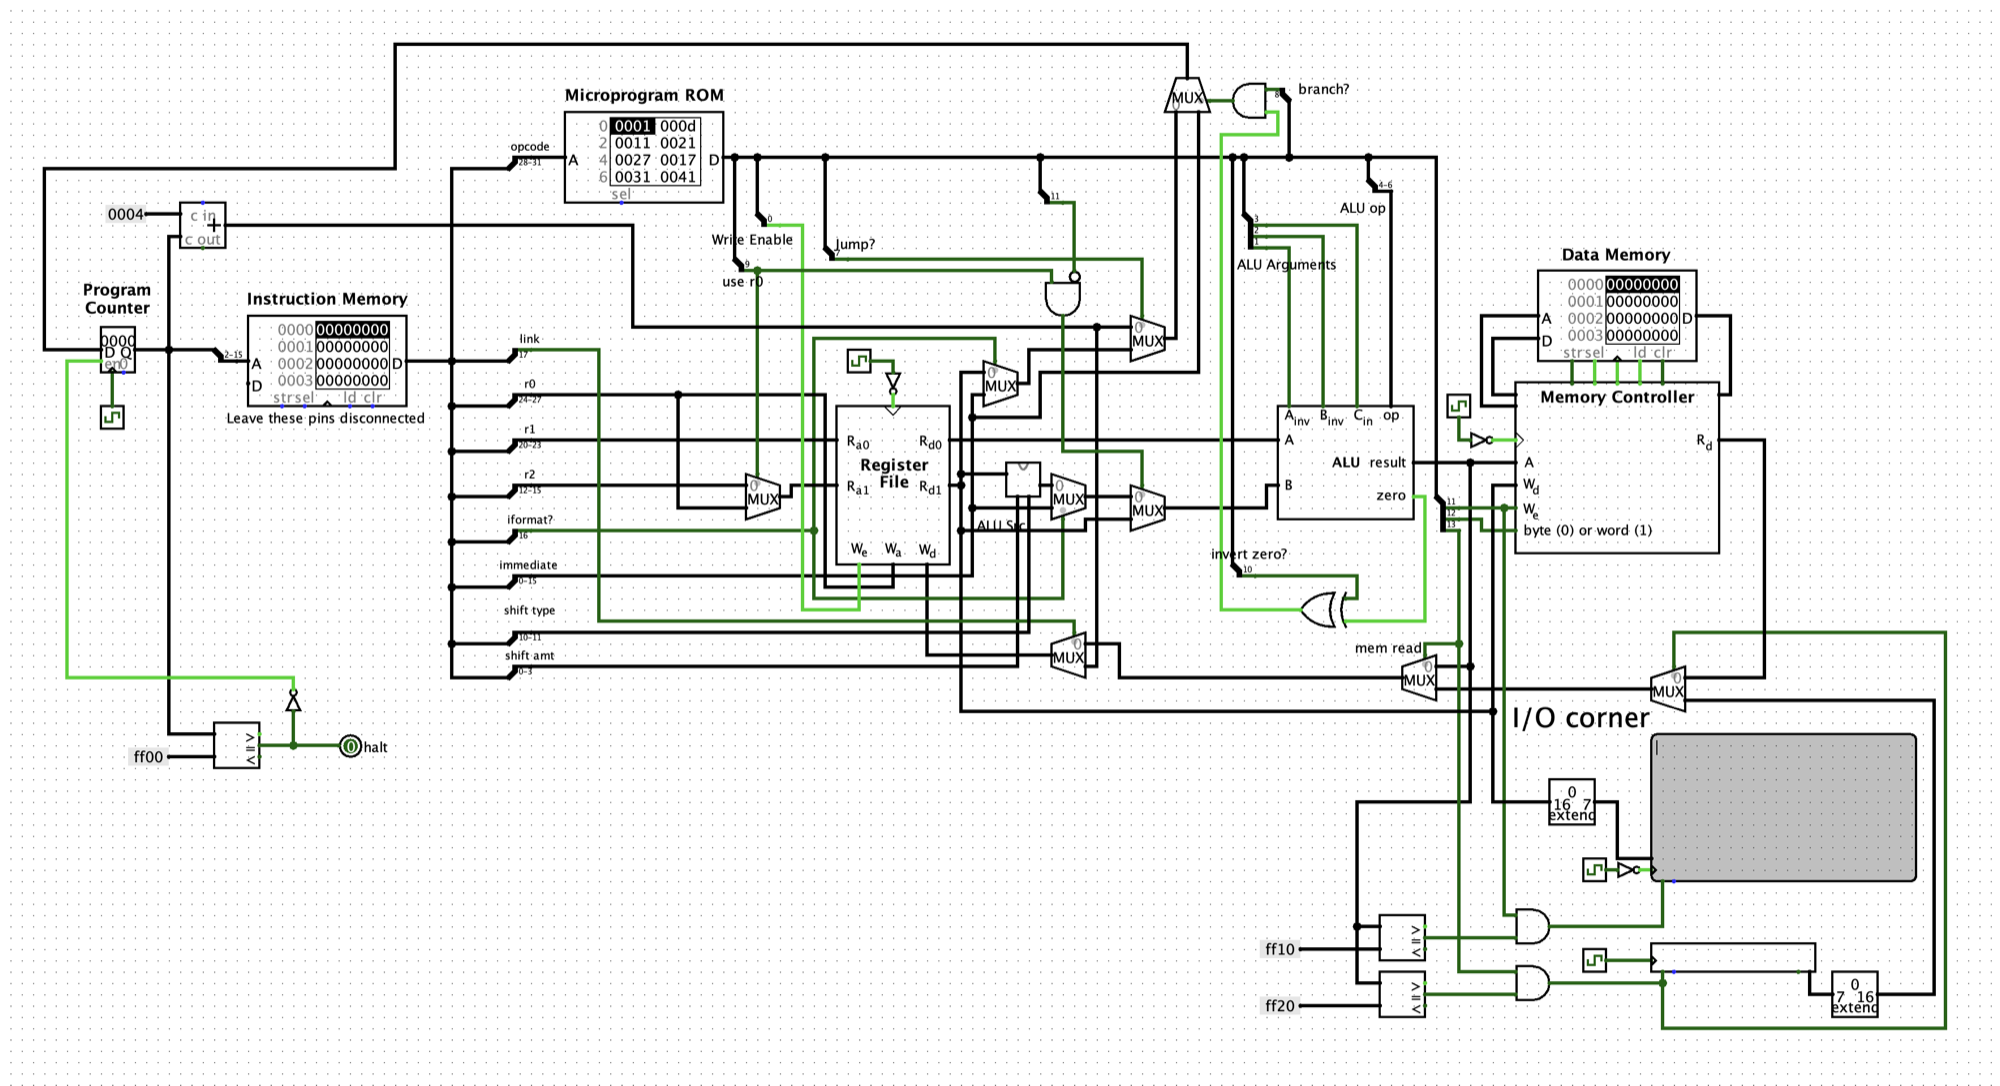Image resolution: width=2000 pixels, height=1086 pixels.
Task: Click the gray TTY terminal screen
Action: tap(1783, 807)
